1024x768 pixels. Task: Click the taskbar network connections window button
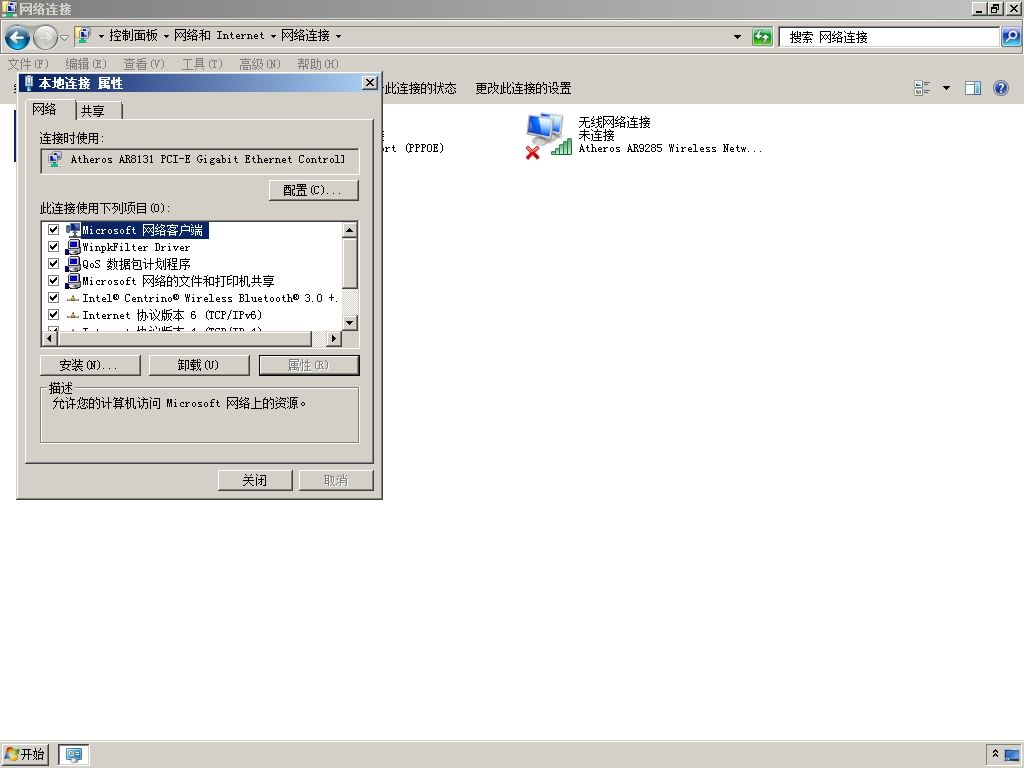click(74, 755)
